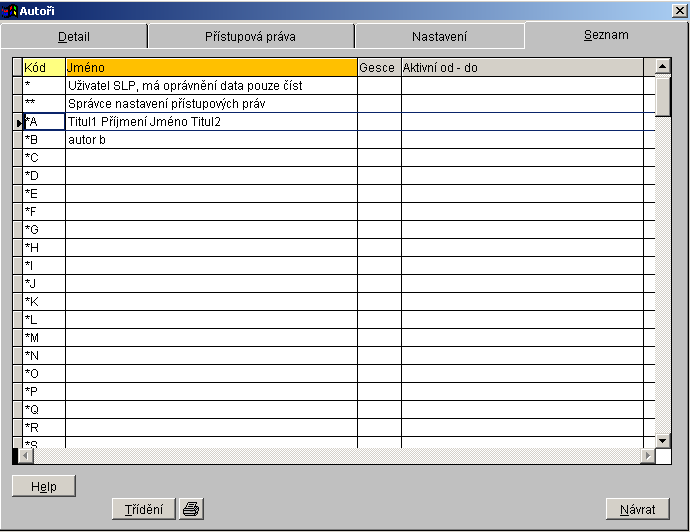Image resolution: width=690 pixels, height=532 pixels.
Task: Click the Autoři window title icon
Action: point(10,9)
